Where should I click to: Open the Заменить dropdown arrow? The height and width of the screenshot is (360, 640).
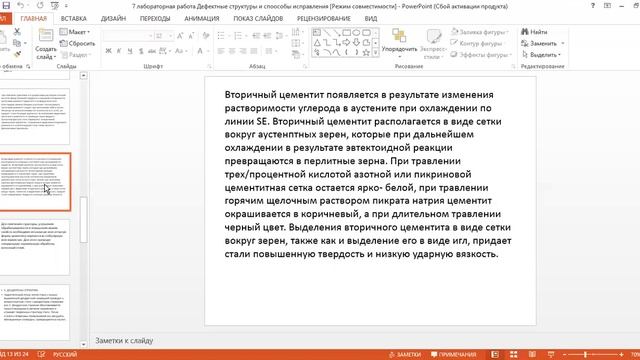click(563, 43)
